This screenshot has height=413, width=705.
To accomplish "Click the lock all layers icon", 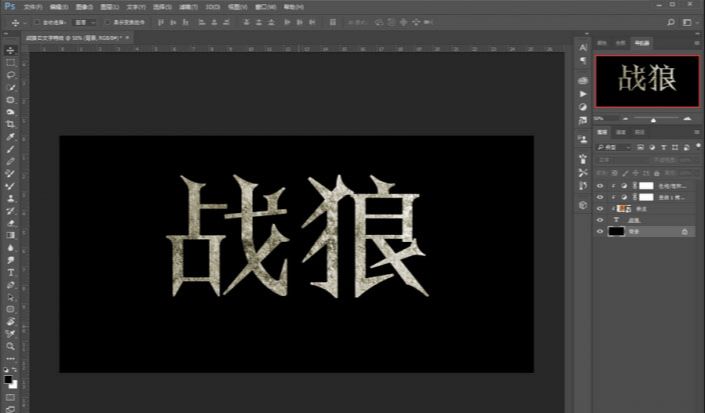I will point(656,173).
